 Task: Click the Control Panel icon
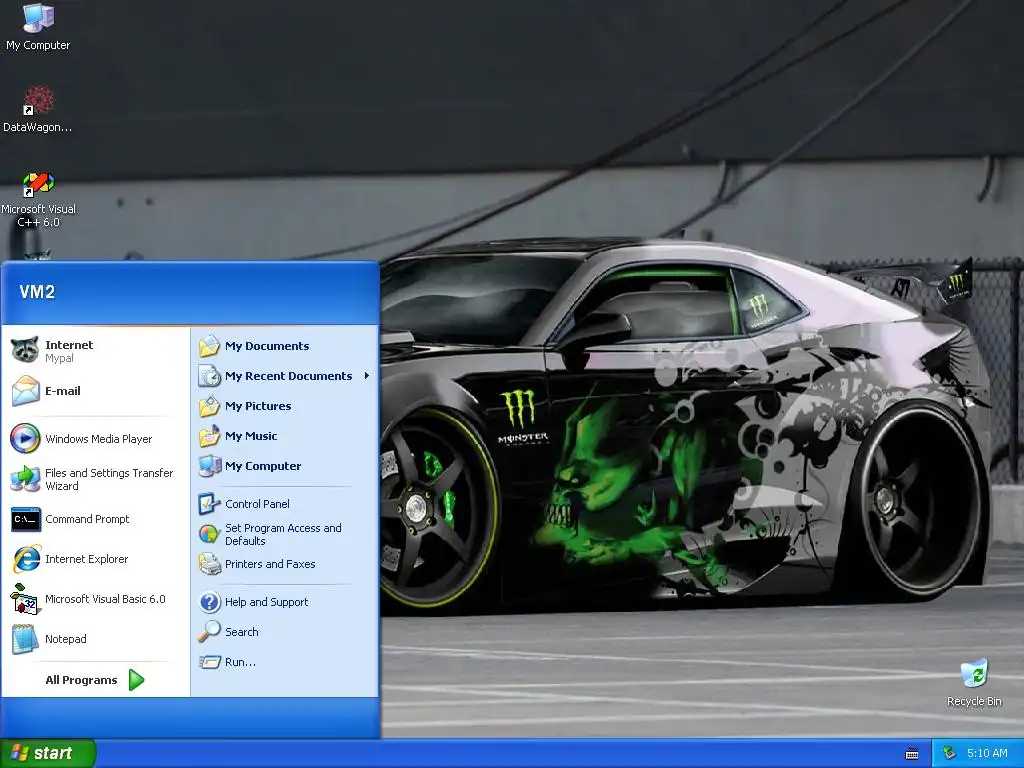click(210, 504)
